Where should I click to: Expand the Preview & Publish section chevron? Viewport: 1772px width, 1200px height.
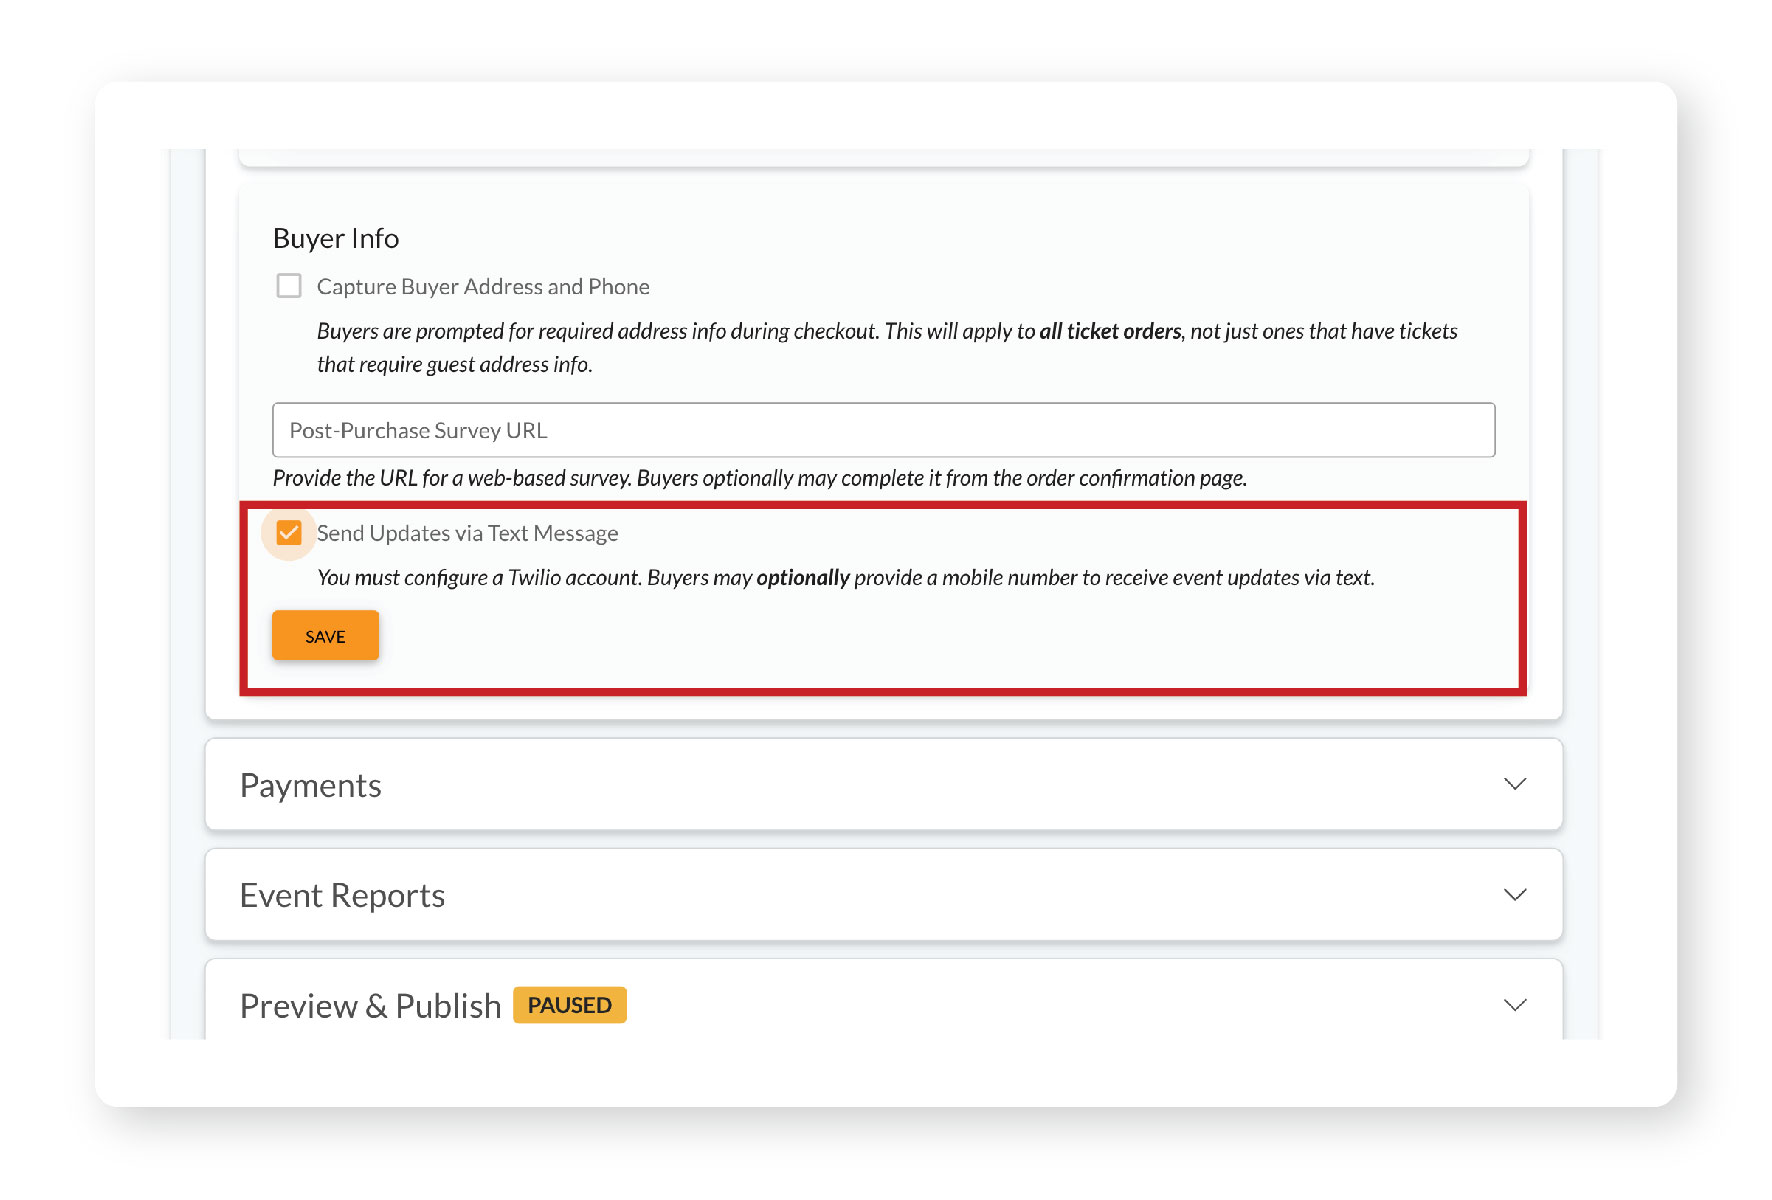(1515, 1005)
